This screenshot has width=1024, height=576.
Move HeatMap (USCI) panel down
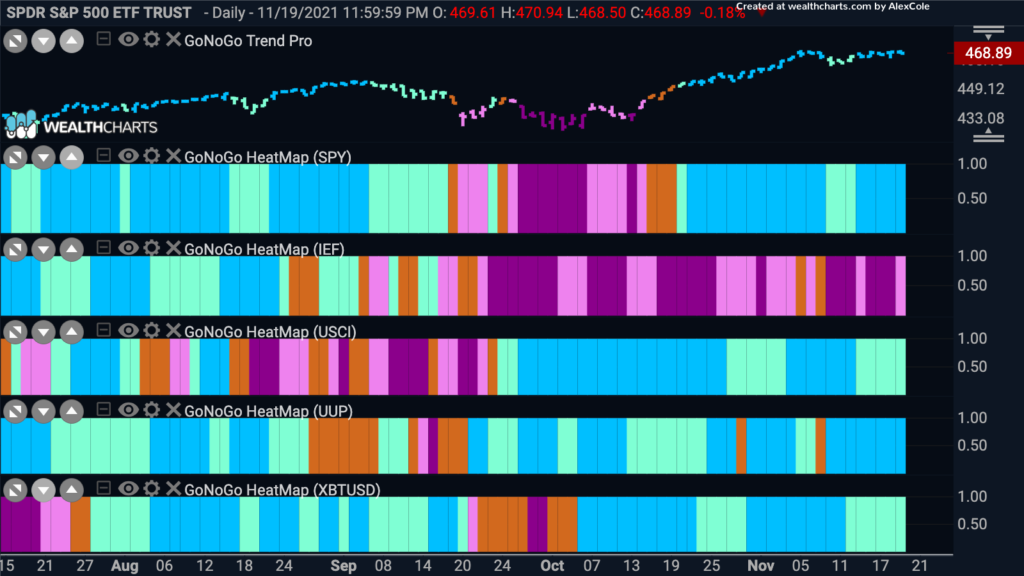pos(43,332)
